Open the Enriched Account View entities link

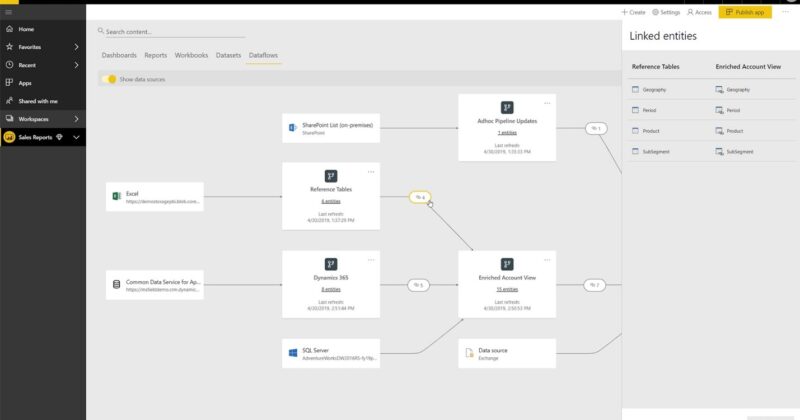(x=507, y=289)
